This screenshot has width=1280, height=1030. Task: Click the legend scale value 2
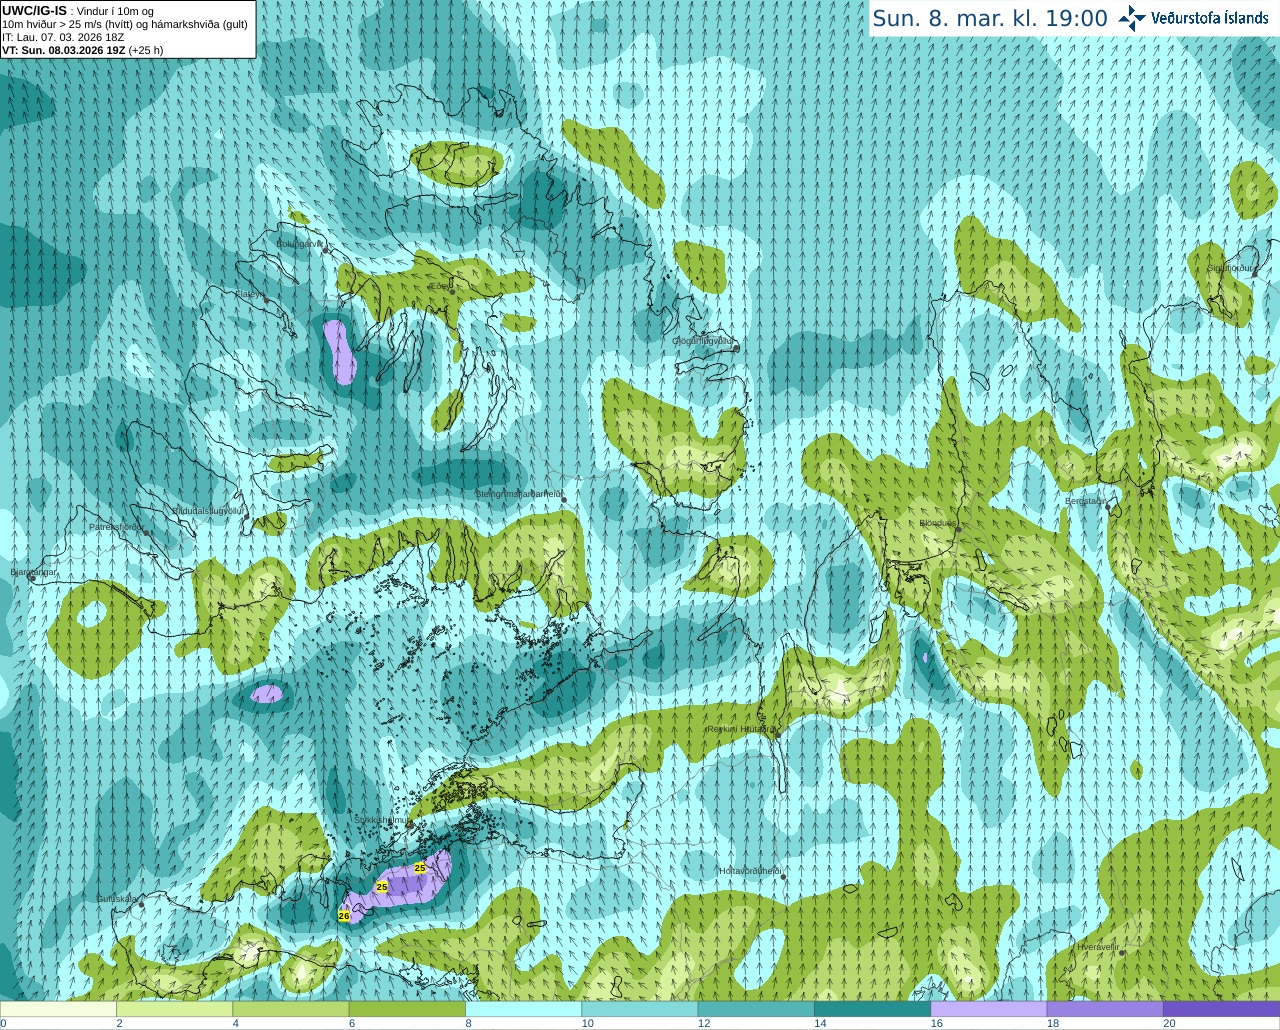(x=120, y=1023)
